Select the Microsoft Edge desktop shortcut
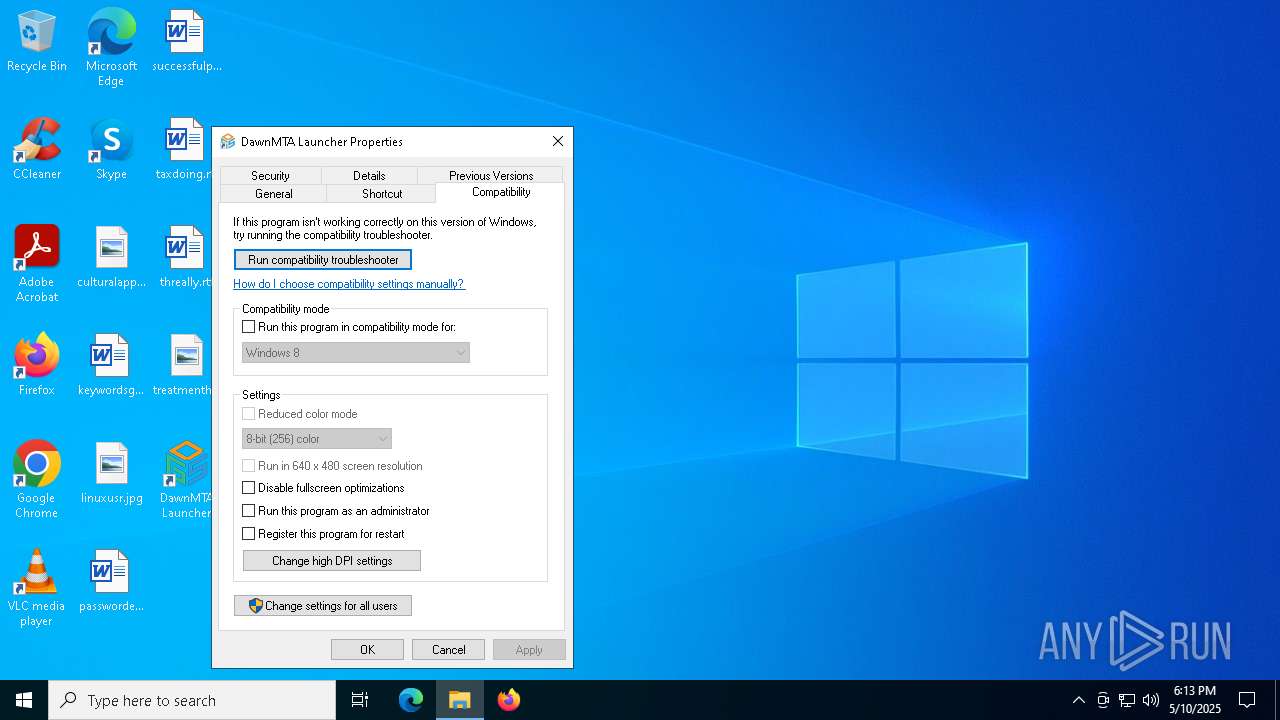This screenshot has height=720, width=1280. click(111, 47)
